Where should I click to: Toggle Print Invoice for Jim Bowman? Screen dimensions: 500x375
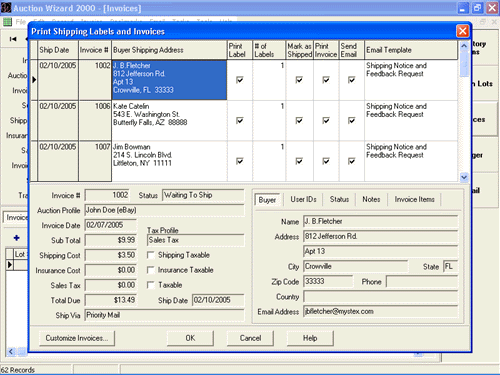click(326, 161)
